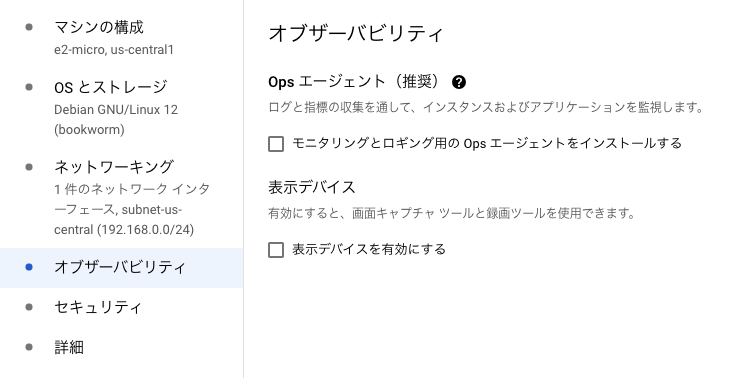
Task: Click the gray dot next to マシンの構成
Action: [29, 27]
